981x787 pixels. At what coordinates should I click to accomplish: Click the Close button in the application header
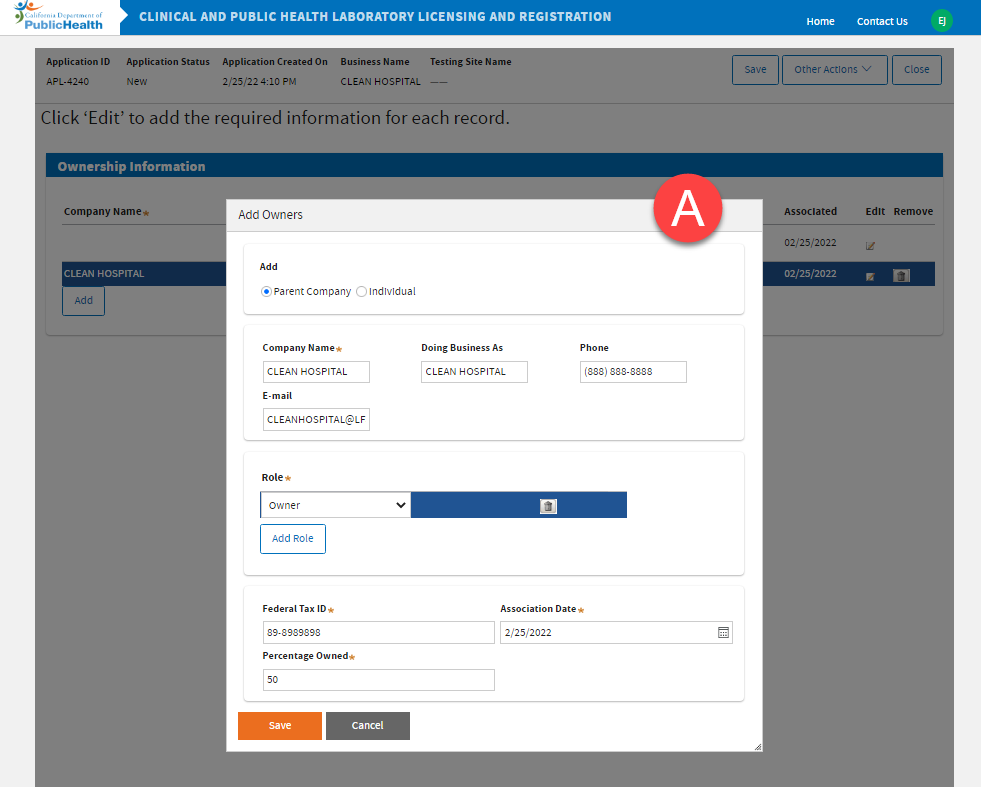pos(917,69)
